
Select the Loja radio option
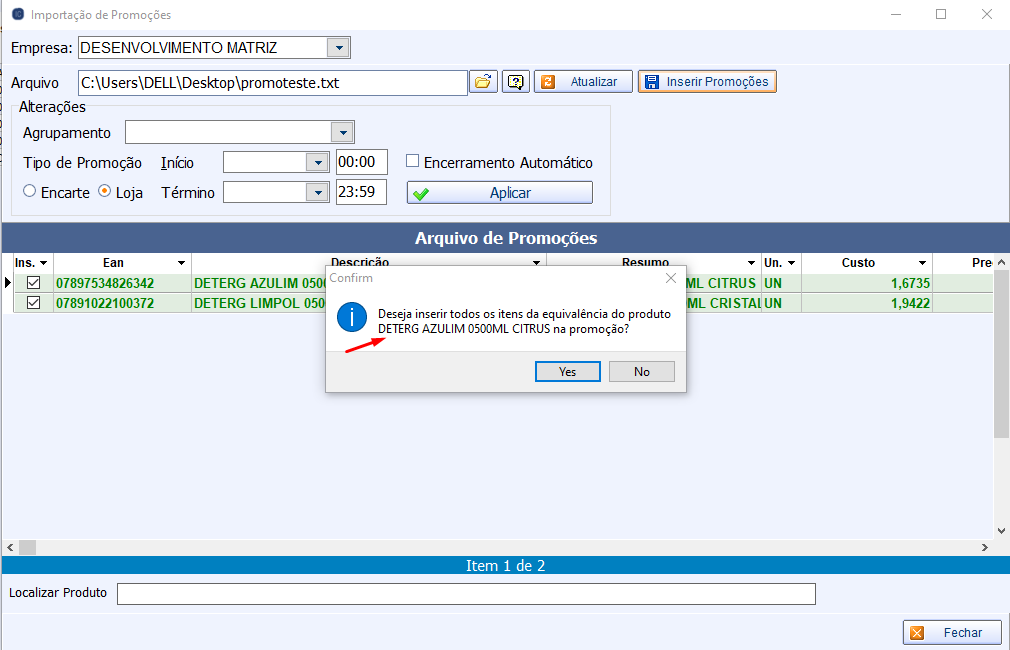pos(104,192)
